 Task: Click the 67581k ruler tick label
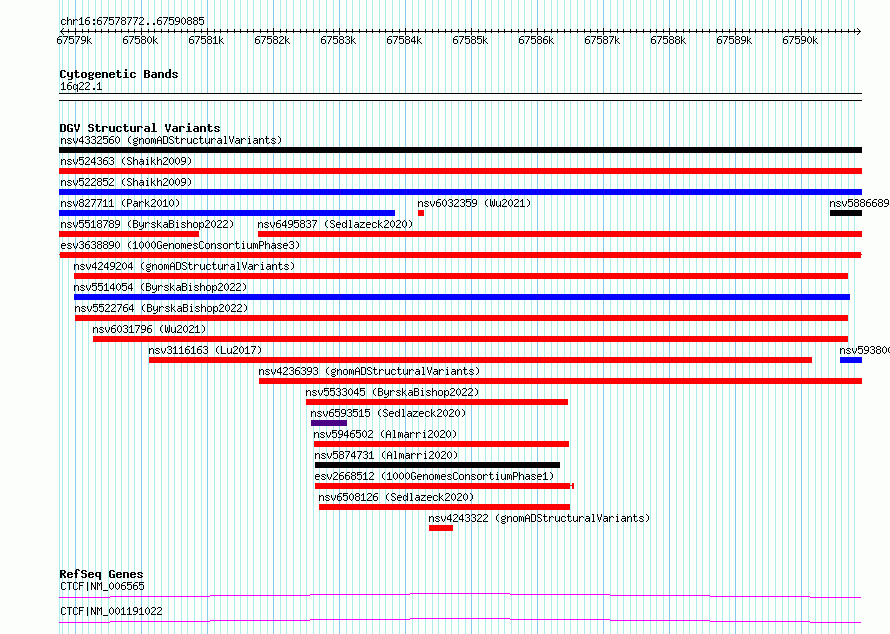coord(206,41)
